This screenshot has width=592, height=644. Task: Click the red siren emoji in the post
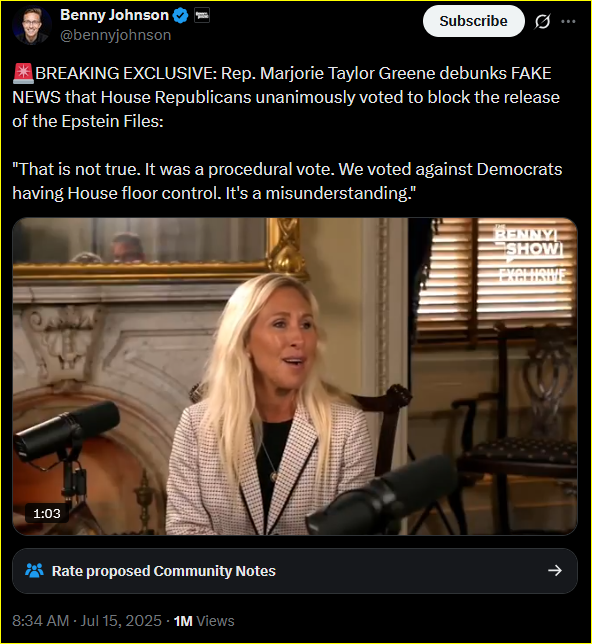(x=23, y=74)
